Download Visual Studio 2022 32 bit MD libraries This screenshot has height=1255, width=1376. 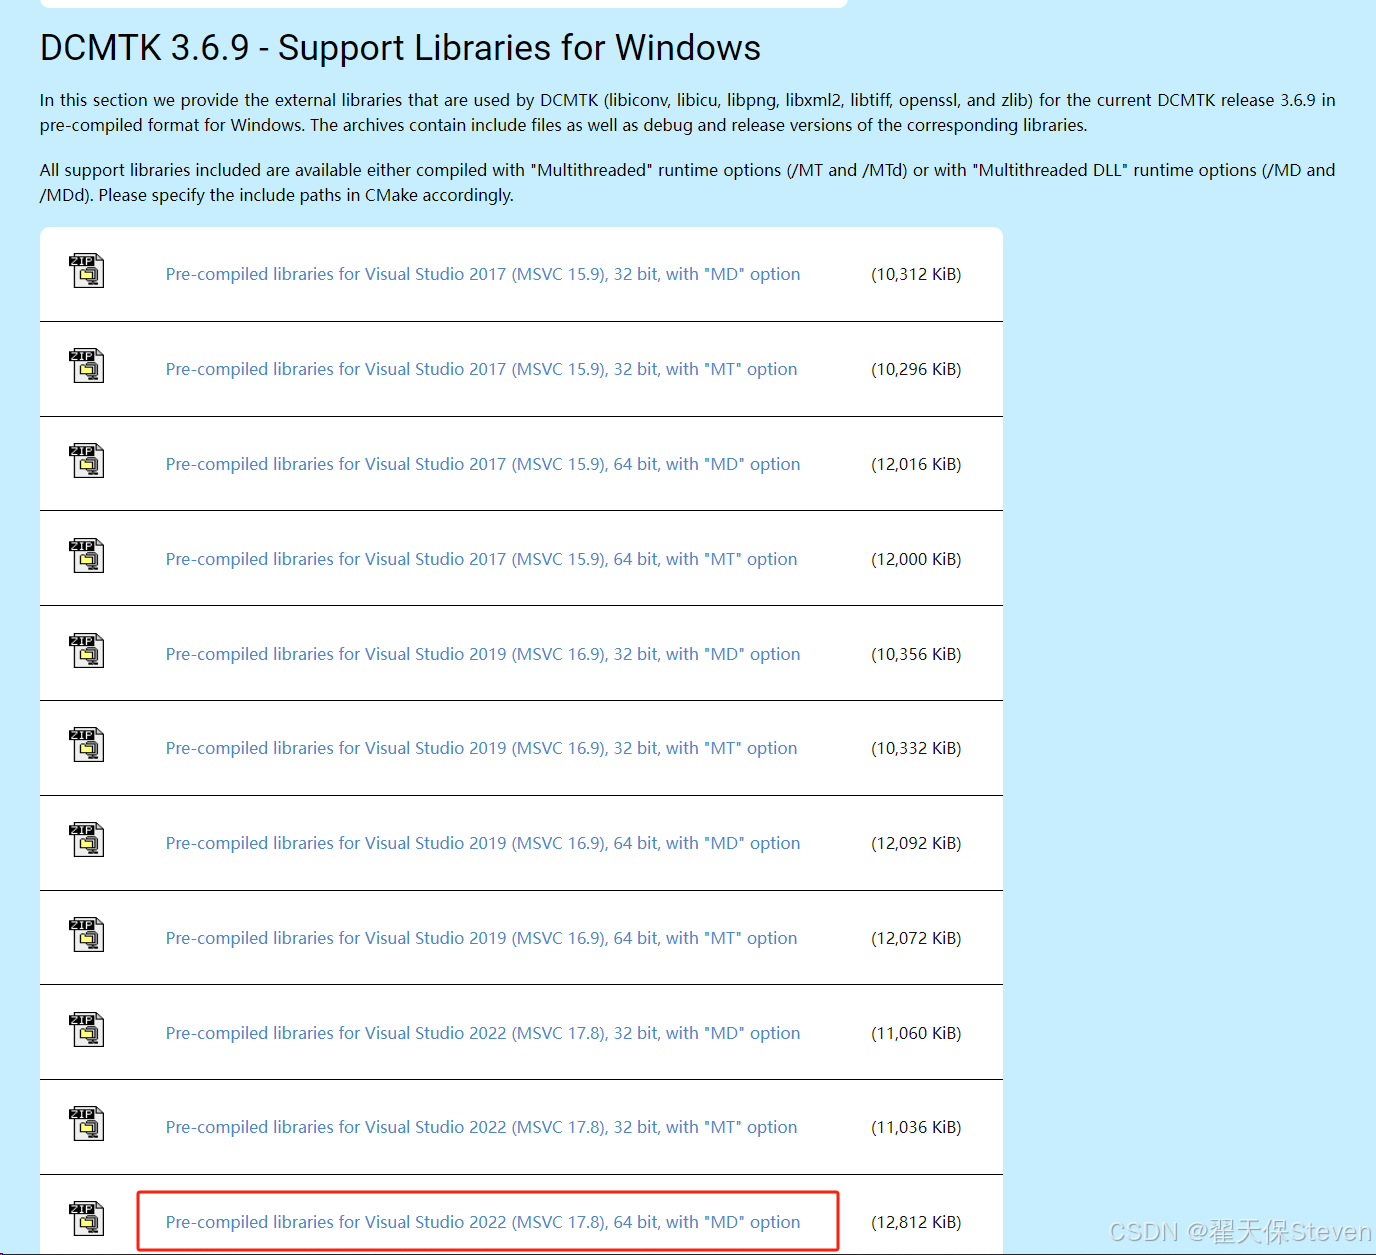click(x=483, y=1033)
